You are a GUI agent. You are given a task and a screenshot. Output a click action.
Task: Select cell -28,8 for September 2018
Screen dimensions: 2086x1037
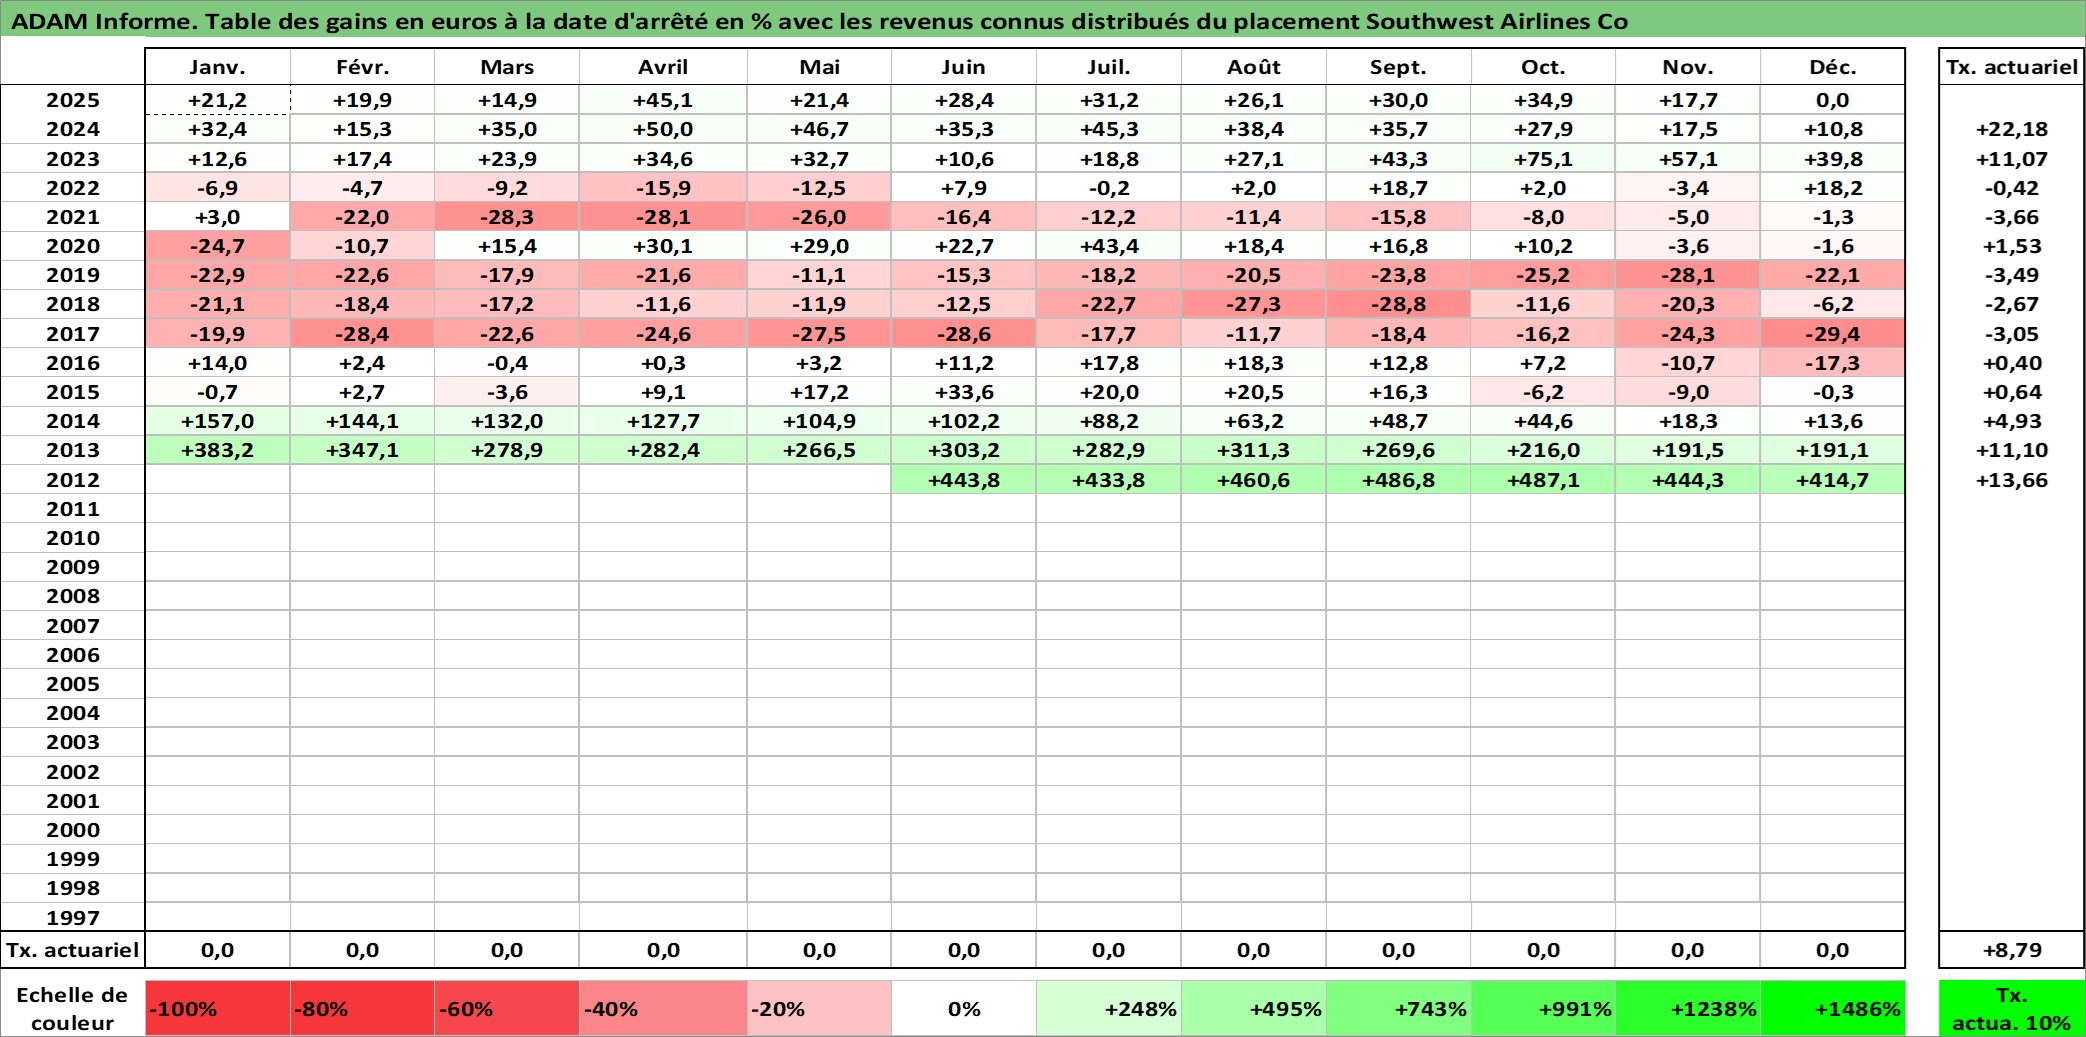(x=1399, y=304)
